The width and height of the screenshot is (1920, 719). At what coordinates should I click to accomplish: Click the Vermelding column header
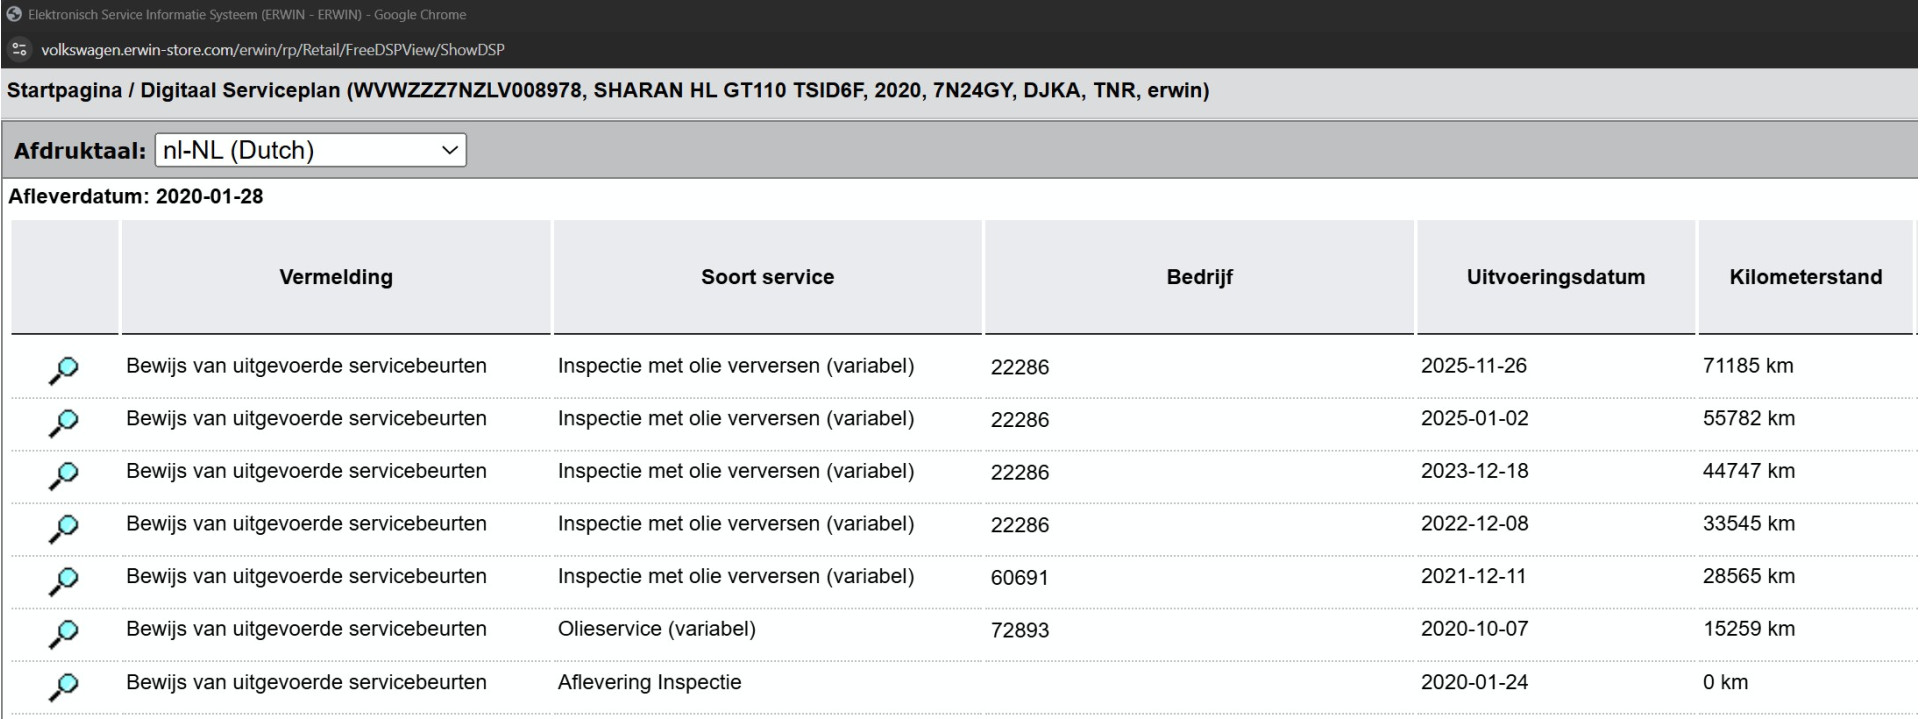click(336, 277)
